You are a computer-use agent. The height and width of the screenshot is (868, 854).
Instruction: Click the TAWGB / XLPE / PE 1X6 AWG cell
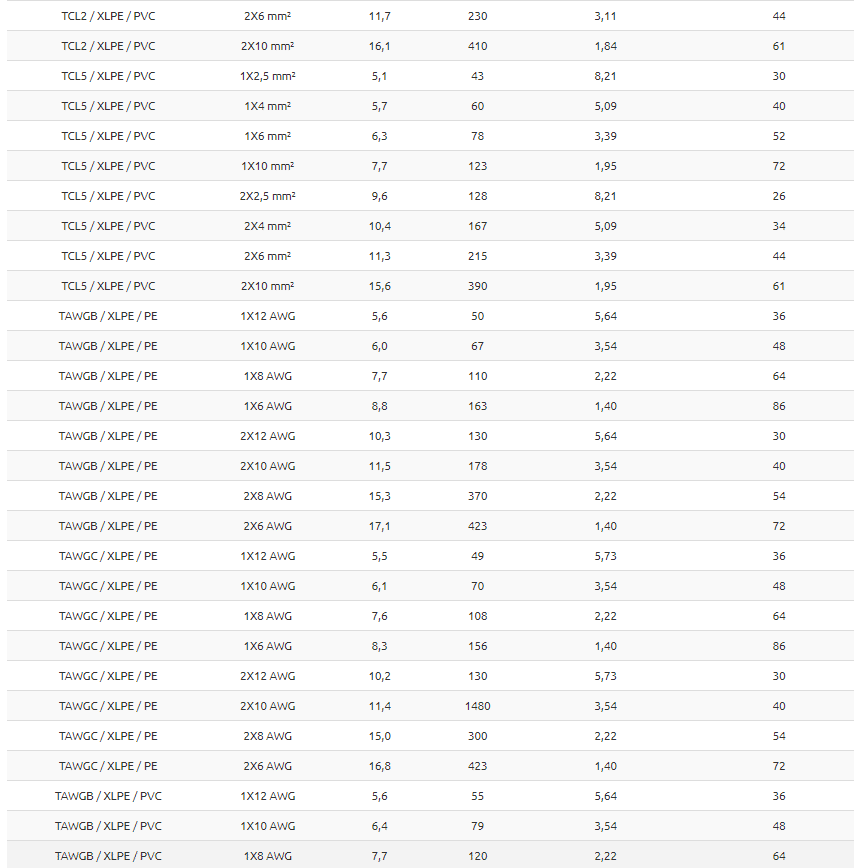(x=267, y=406)
